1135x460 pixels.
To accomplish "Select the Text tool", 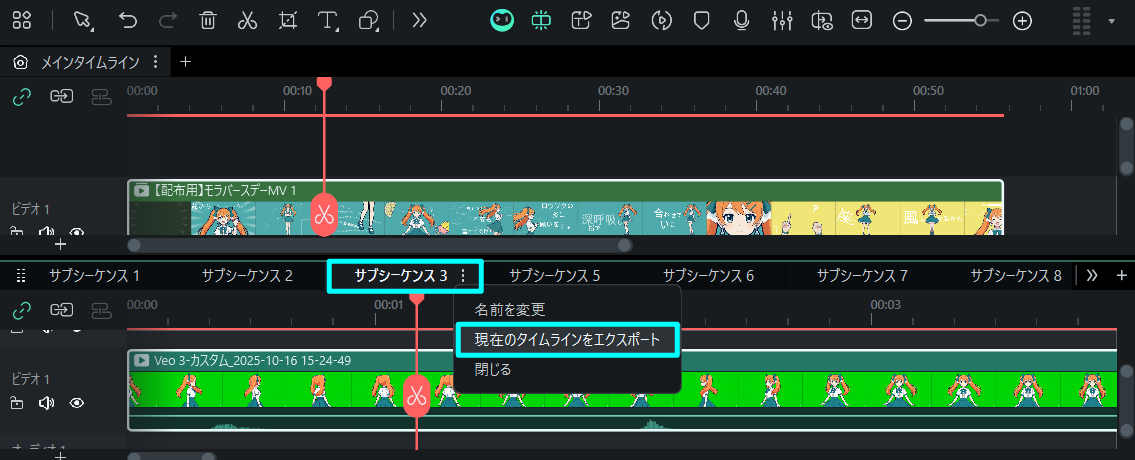I will [x=328, y=20].
